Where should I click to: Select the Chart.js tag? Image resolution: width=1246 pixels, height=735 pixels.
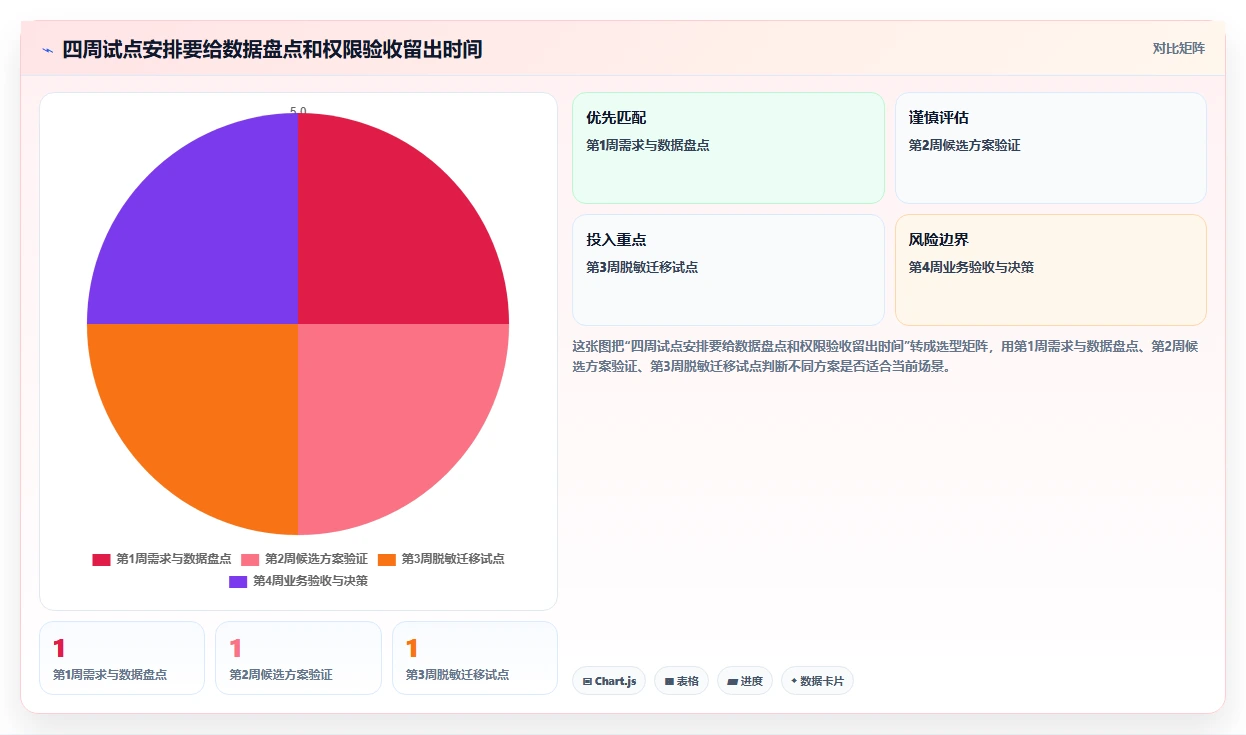click(609, 681)
